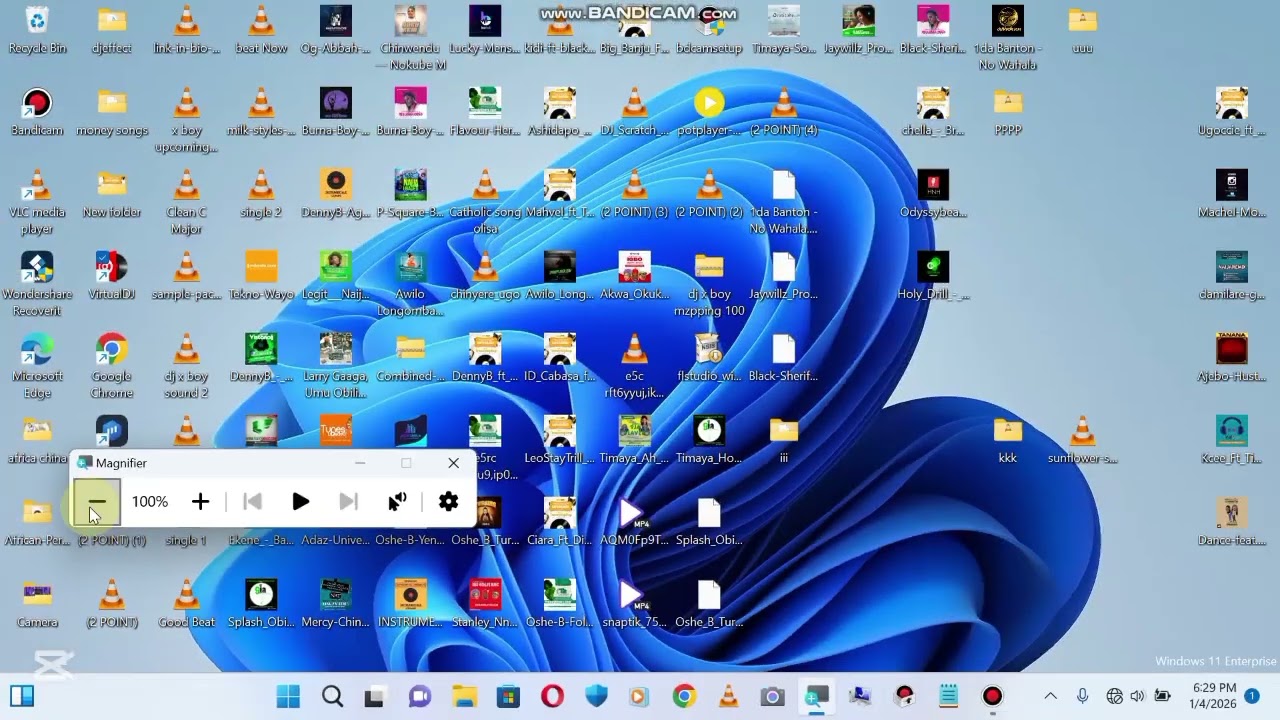Select flstudio_wi installer icon
Screen dimensions: 1280x720
point(709,359)
